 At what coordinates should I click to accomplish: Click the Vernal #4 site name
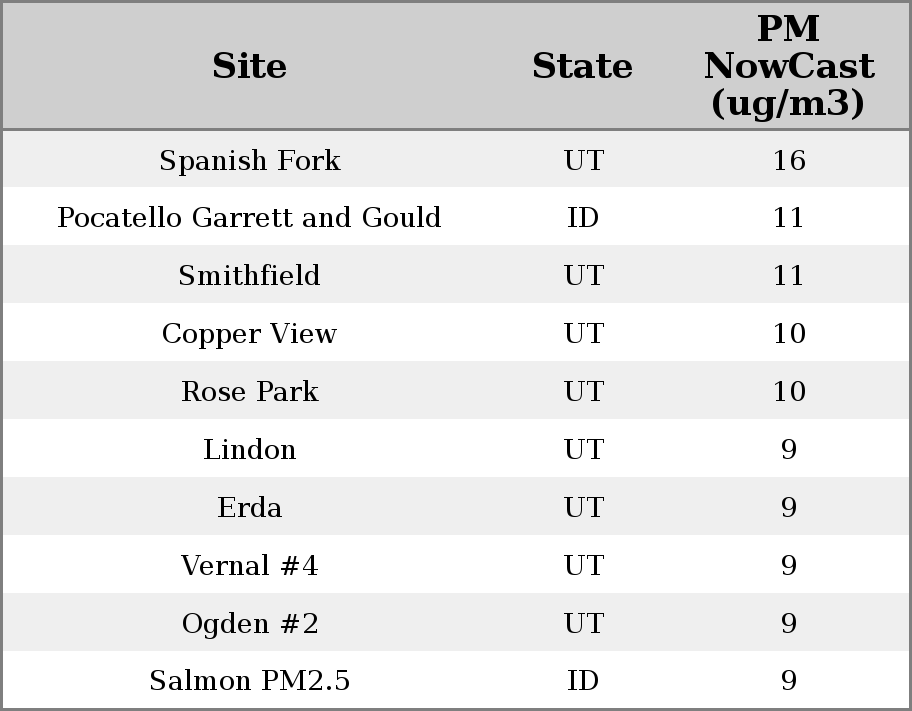249,566
